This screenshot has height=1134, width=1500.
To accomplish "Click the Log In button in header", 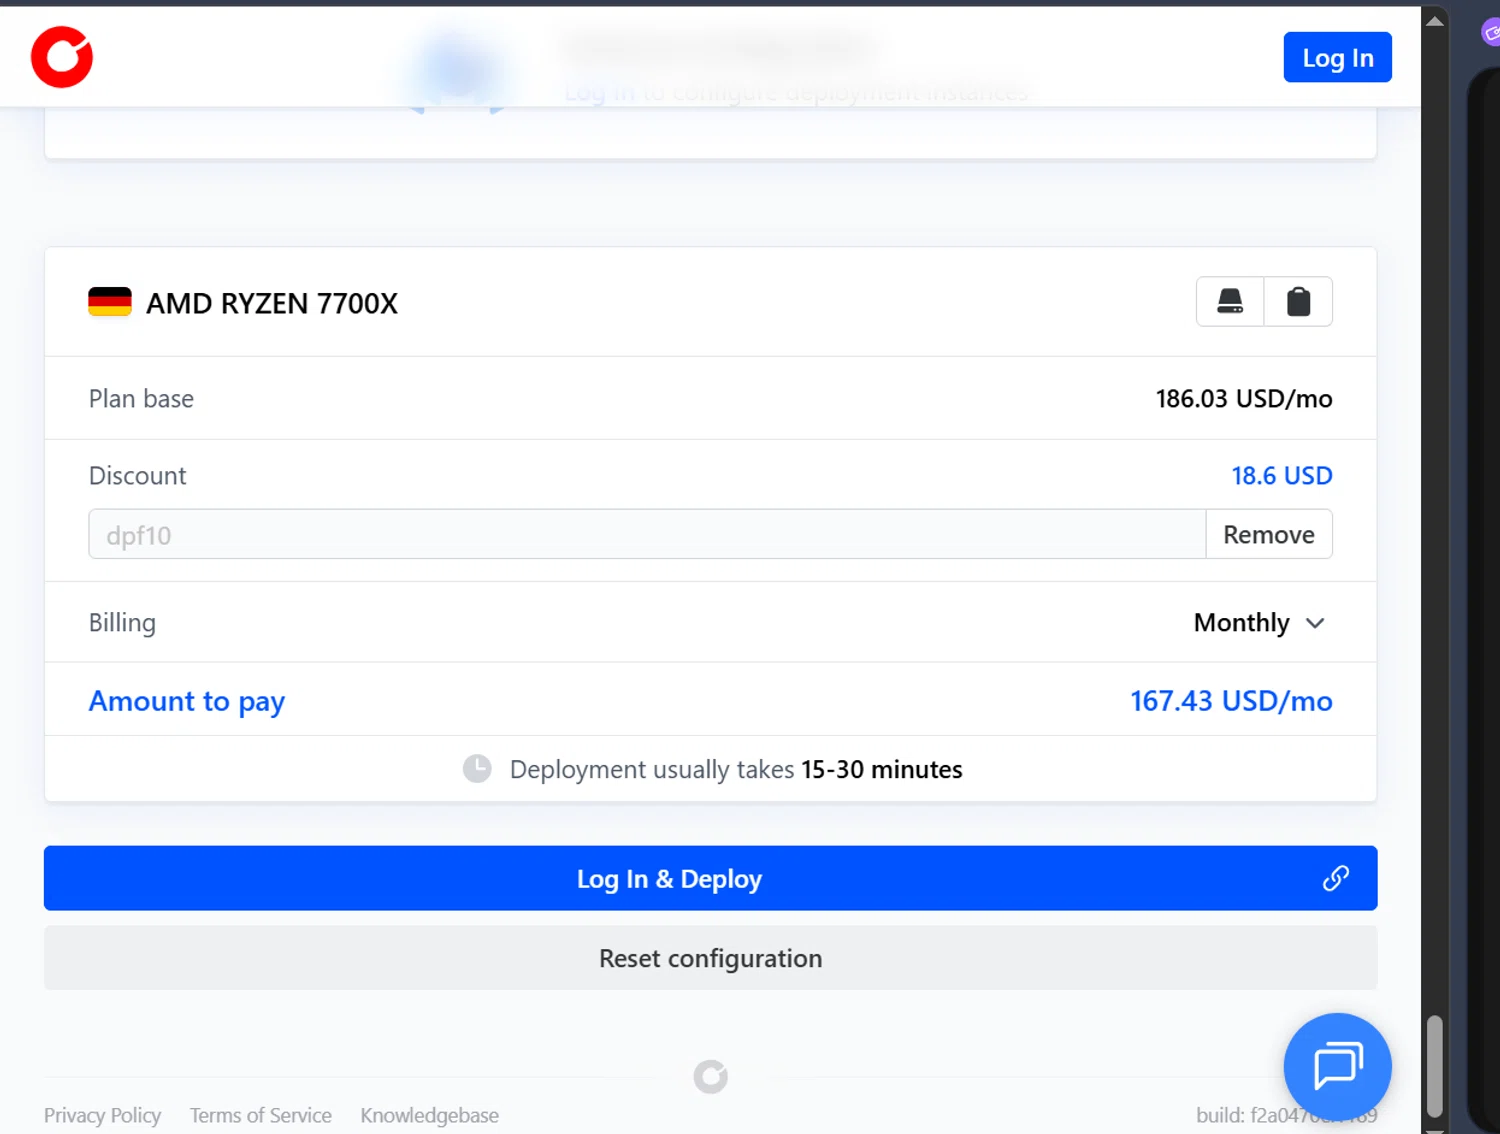I will [x=1337, y=58].
